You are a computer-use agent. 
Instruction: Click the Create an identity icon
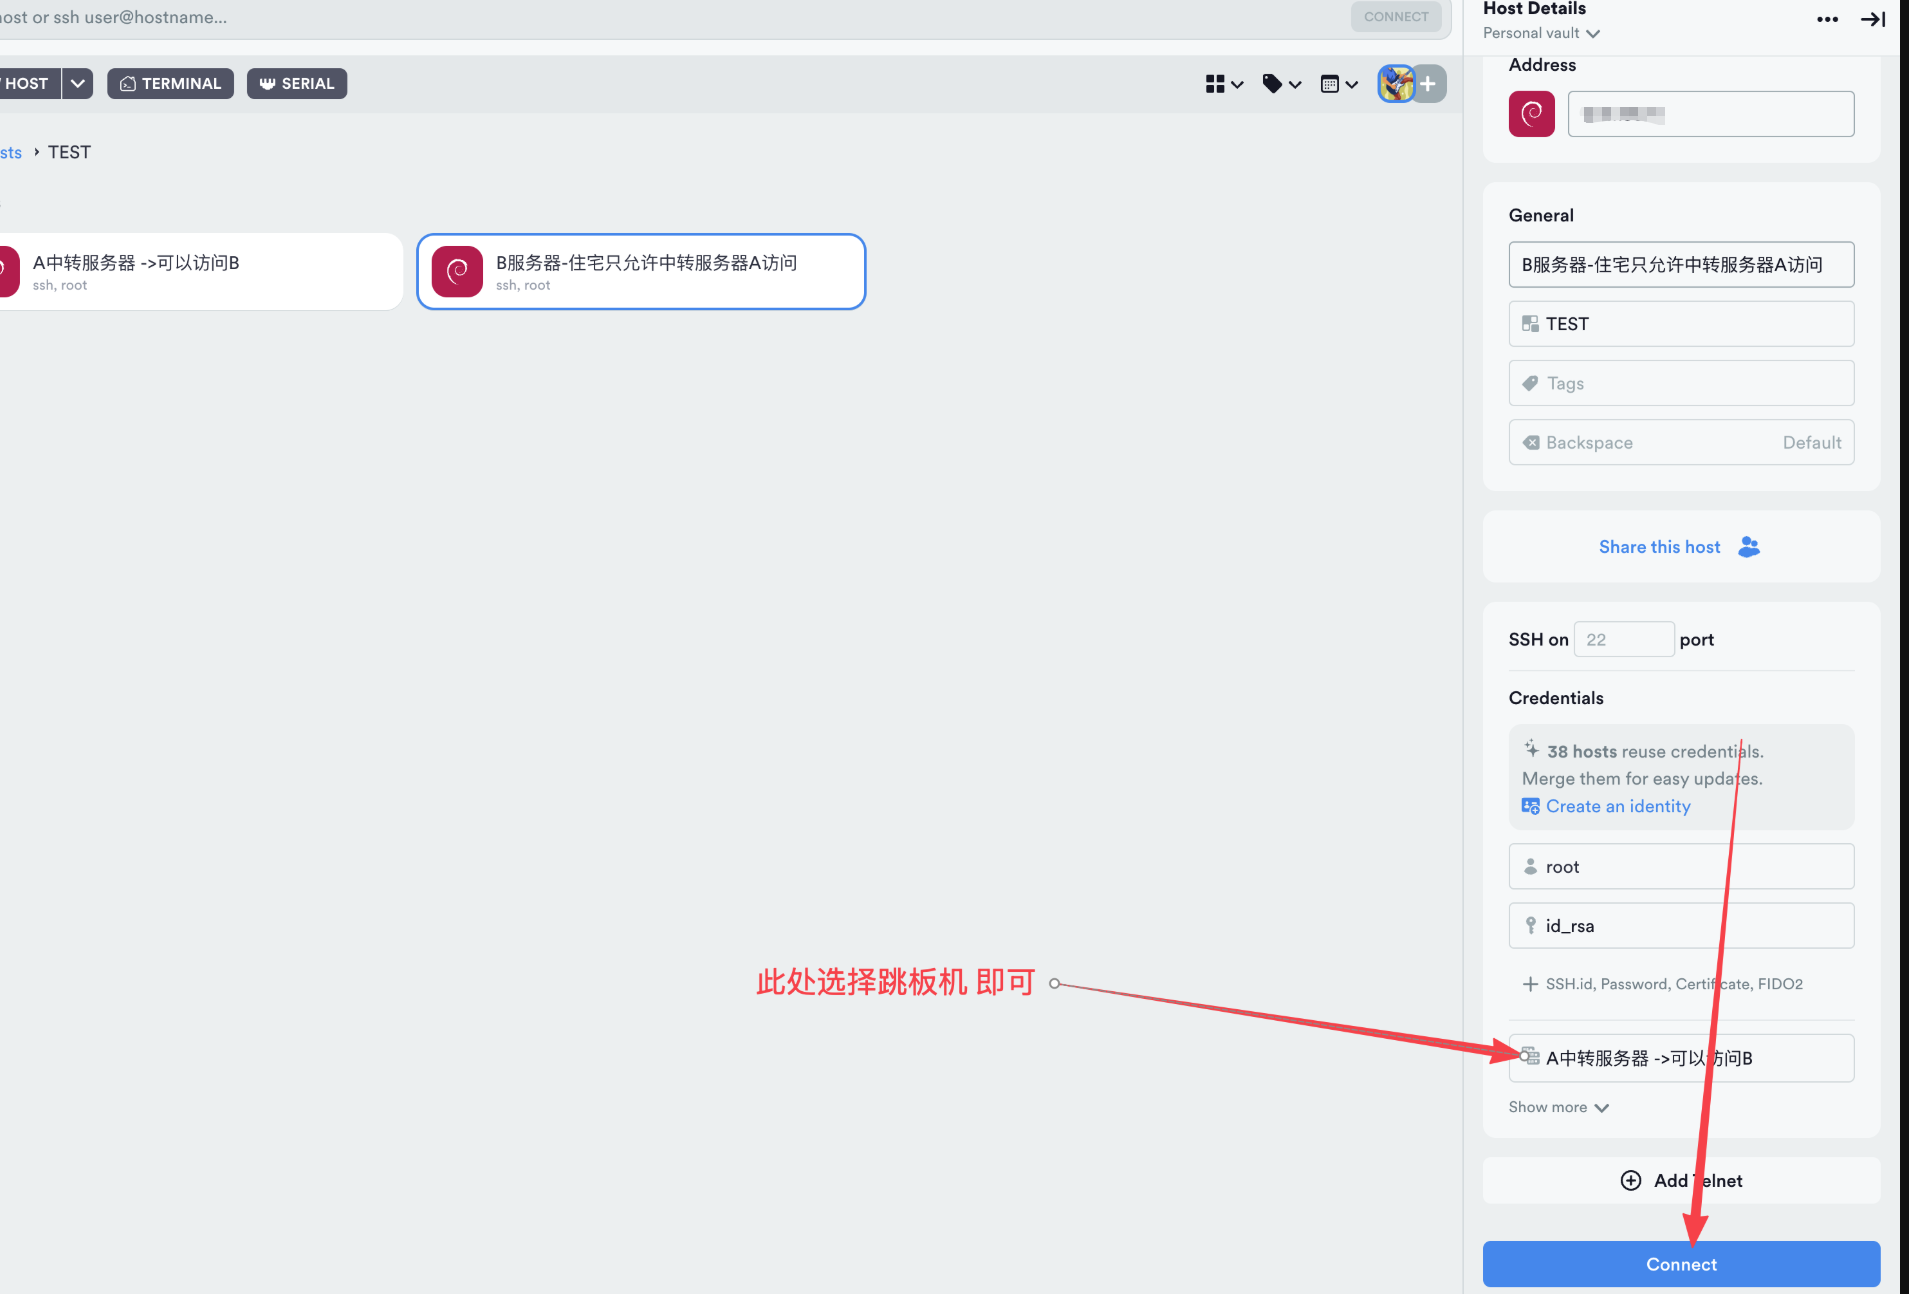click(1530, 806)
